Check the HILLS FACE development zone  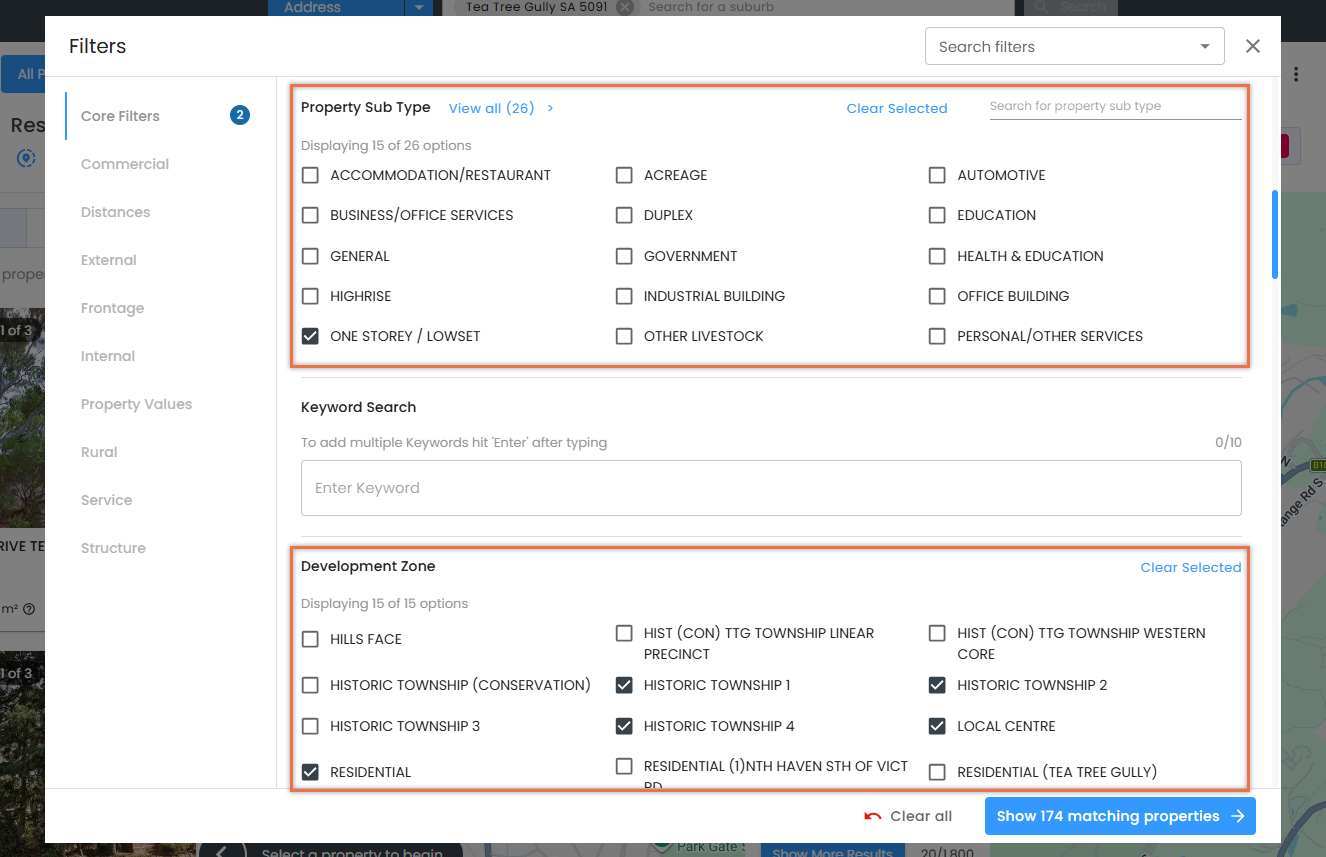[x=310, y=639]
